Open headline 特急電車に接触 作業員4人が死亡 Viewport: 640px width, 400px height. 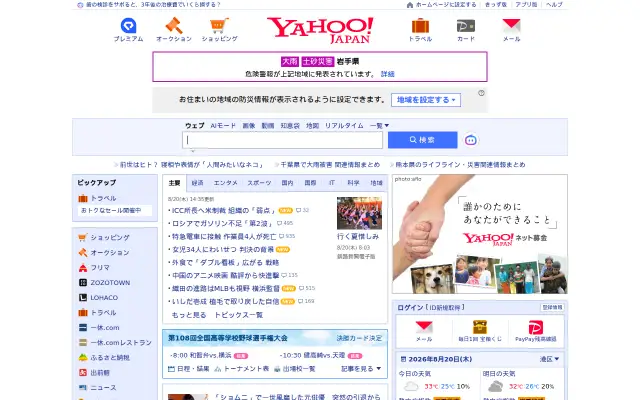(224, 236)
